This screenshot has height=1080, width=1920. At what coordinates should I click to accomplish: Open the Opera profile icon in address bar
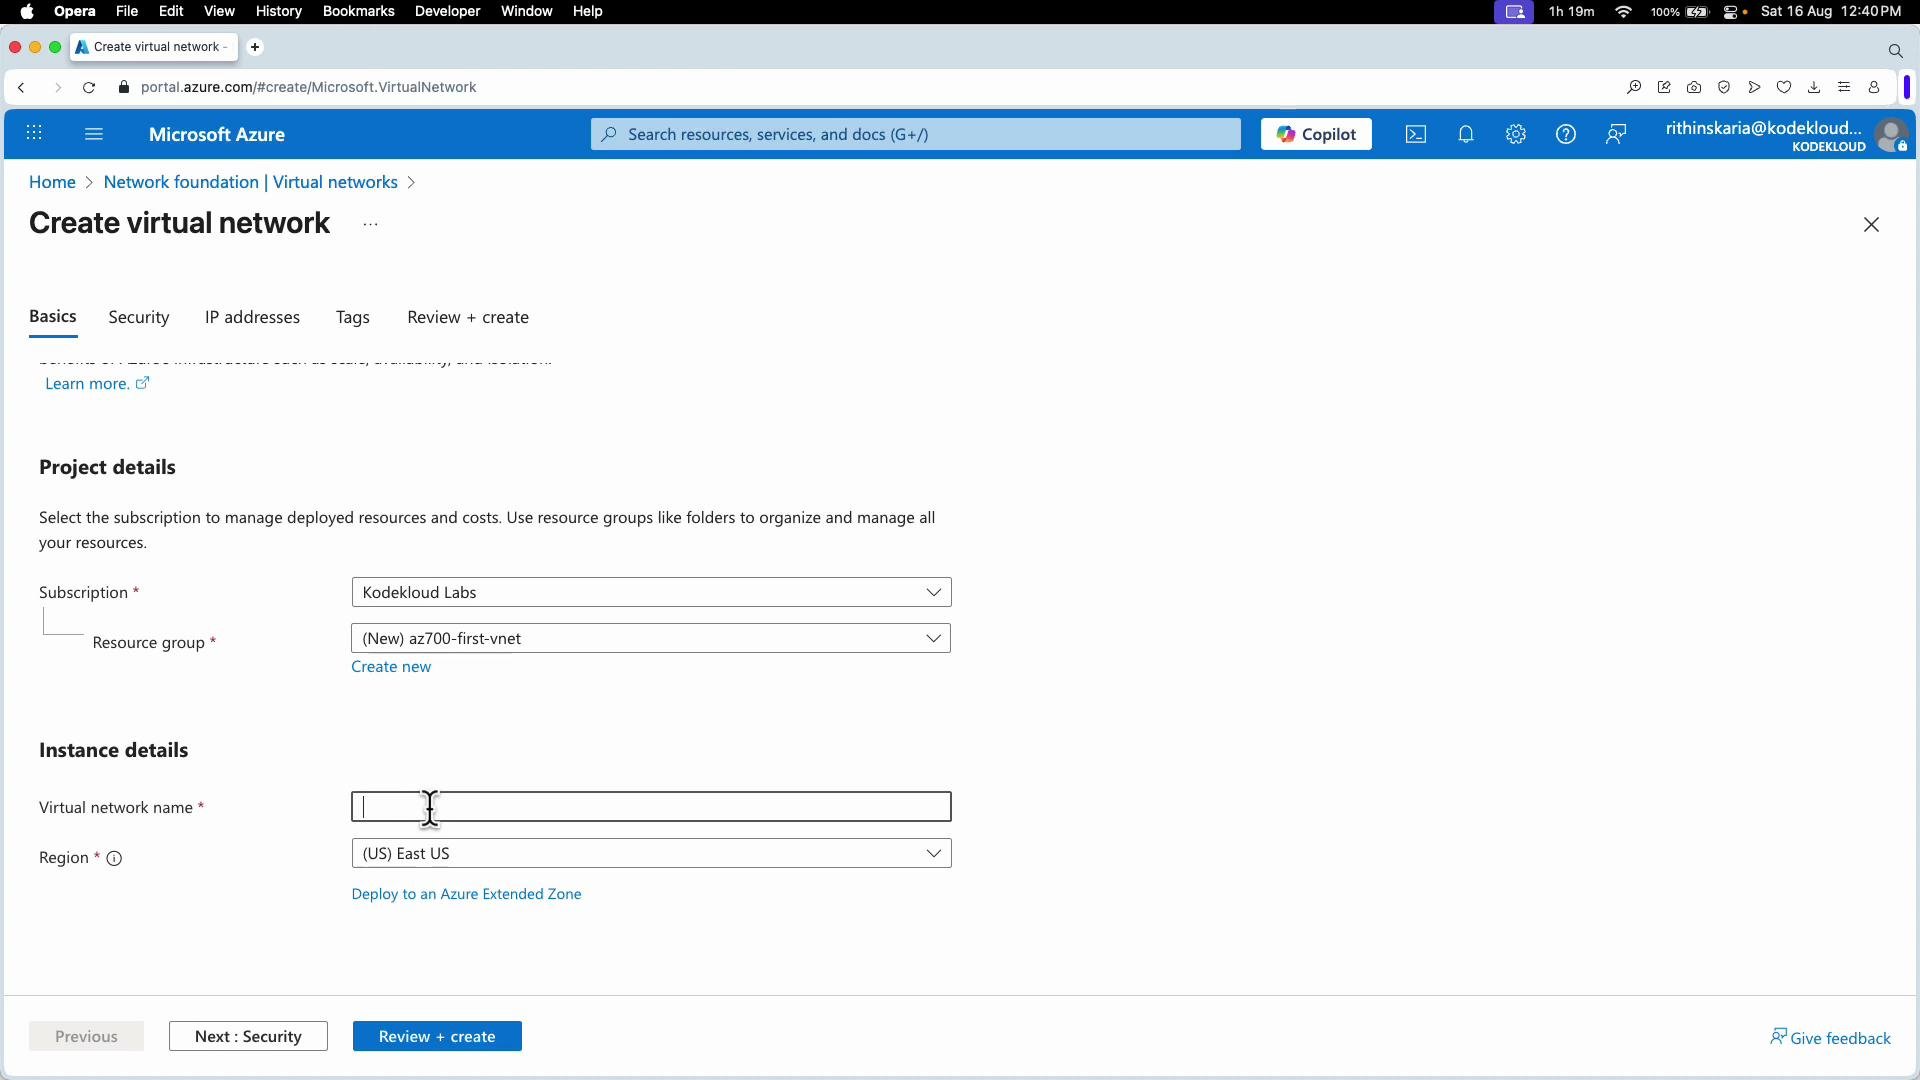point(1874,87)
